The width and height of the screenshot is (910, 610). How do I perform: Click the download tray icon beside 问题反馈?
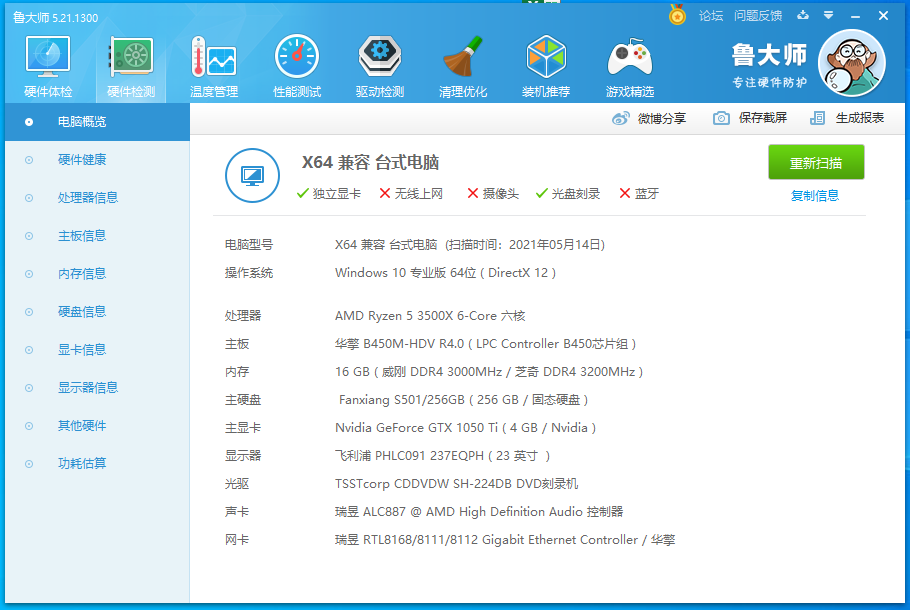point(803,15)
